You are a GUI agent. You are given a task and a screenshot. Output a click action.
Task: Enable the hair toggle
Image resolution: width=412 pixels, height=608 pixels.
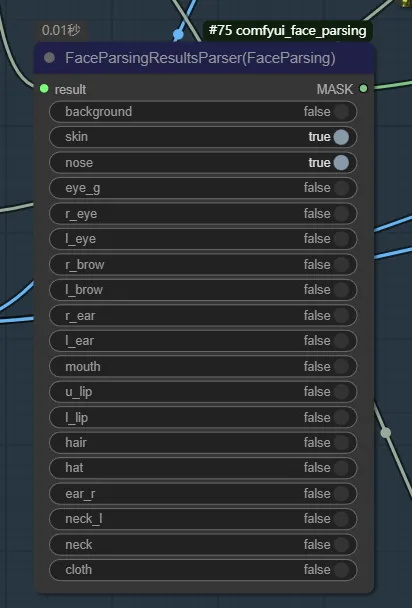coord(203,442)
